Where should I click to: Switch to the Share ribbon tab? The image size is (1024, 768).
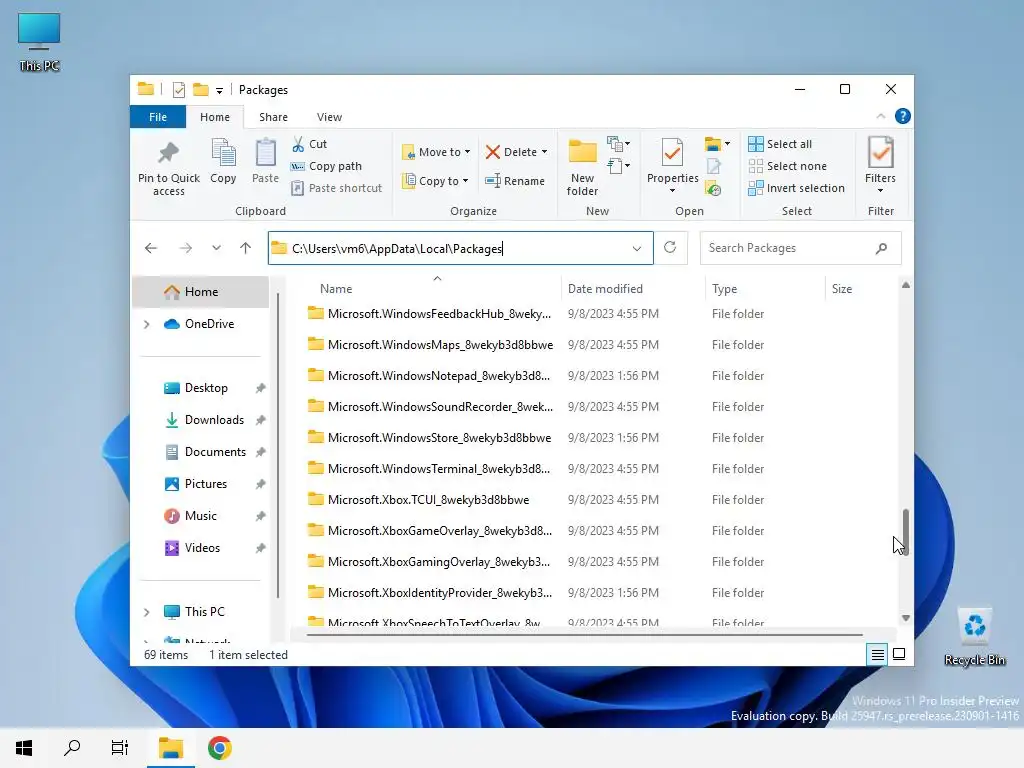(273, 117)
